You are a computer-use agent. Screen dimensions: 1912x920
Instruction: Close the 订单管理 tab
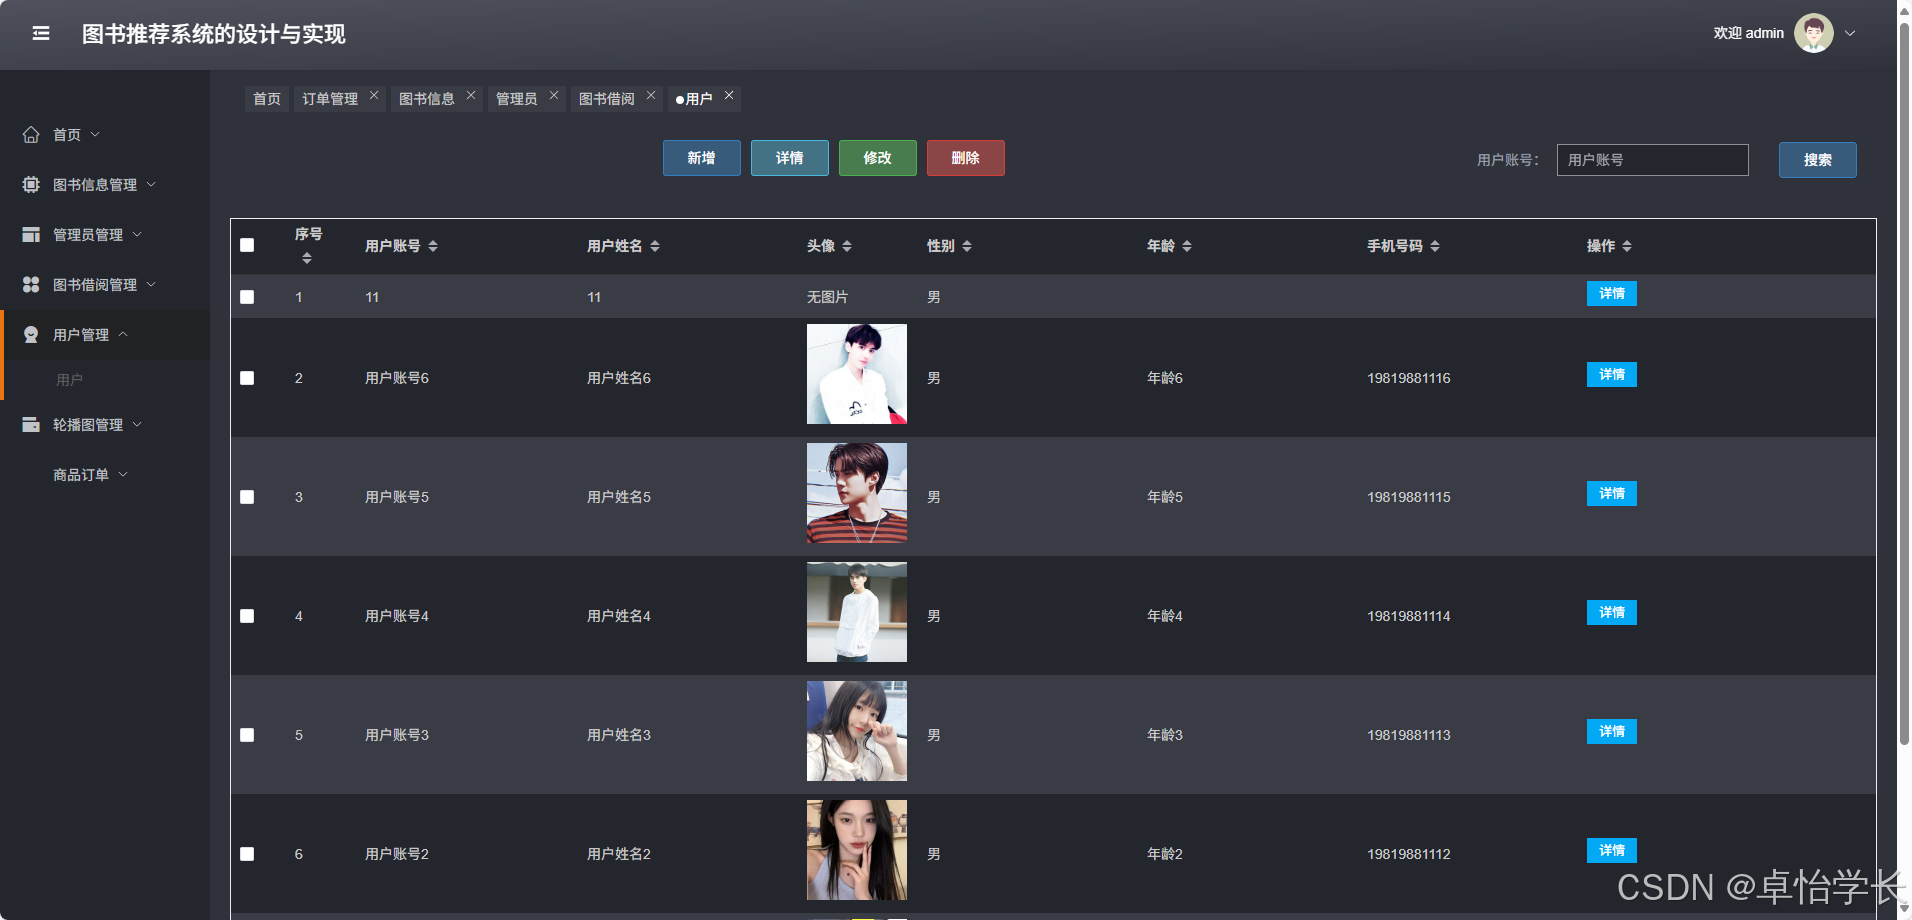[x=374, y=95]
